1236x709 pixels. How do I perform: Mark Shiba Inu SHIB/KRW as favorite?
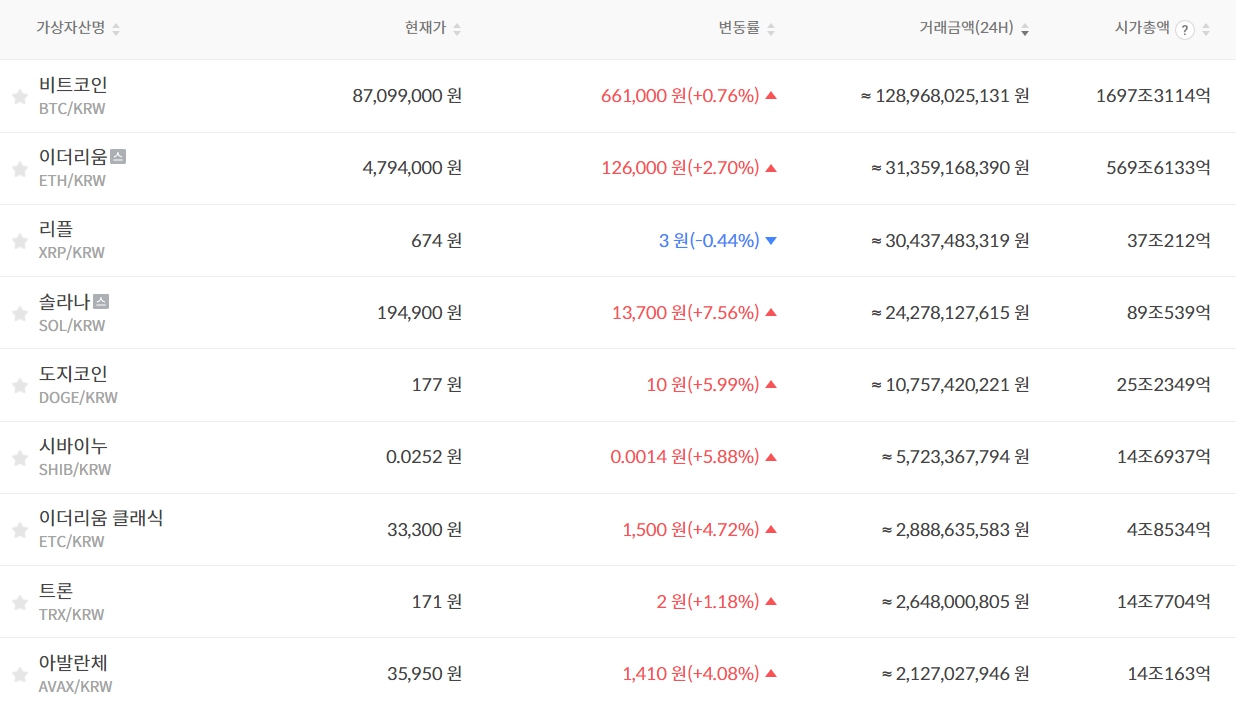19,458
